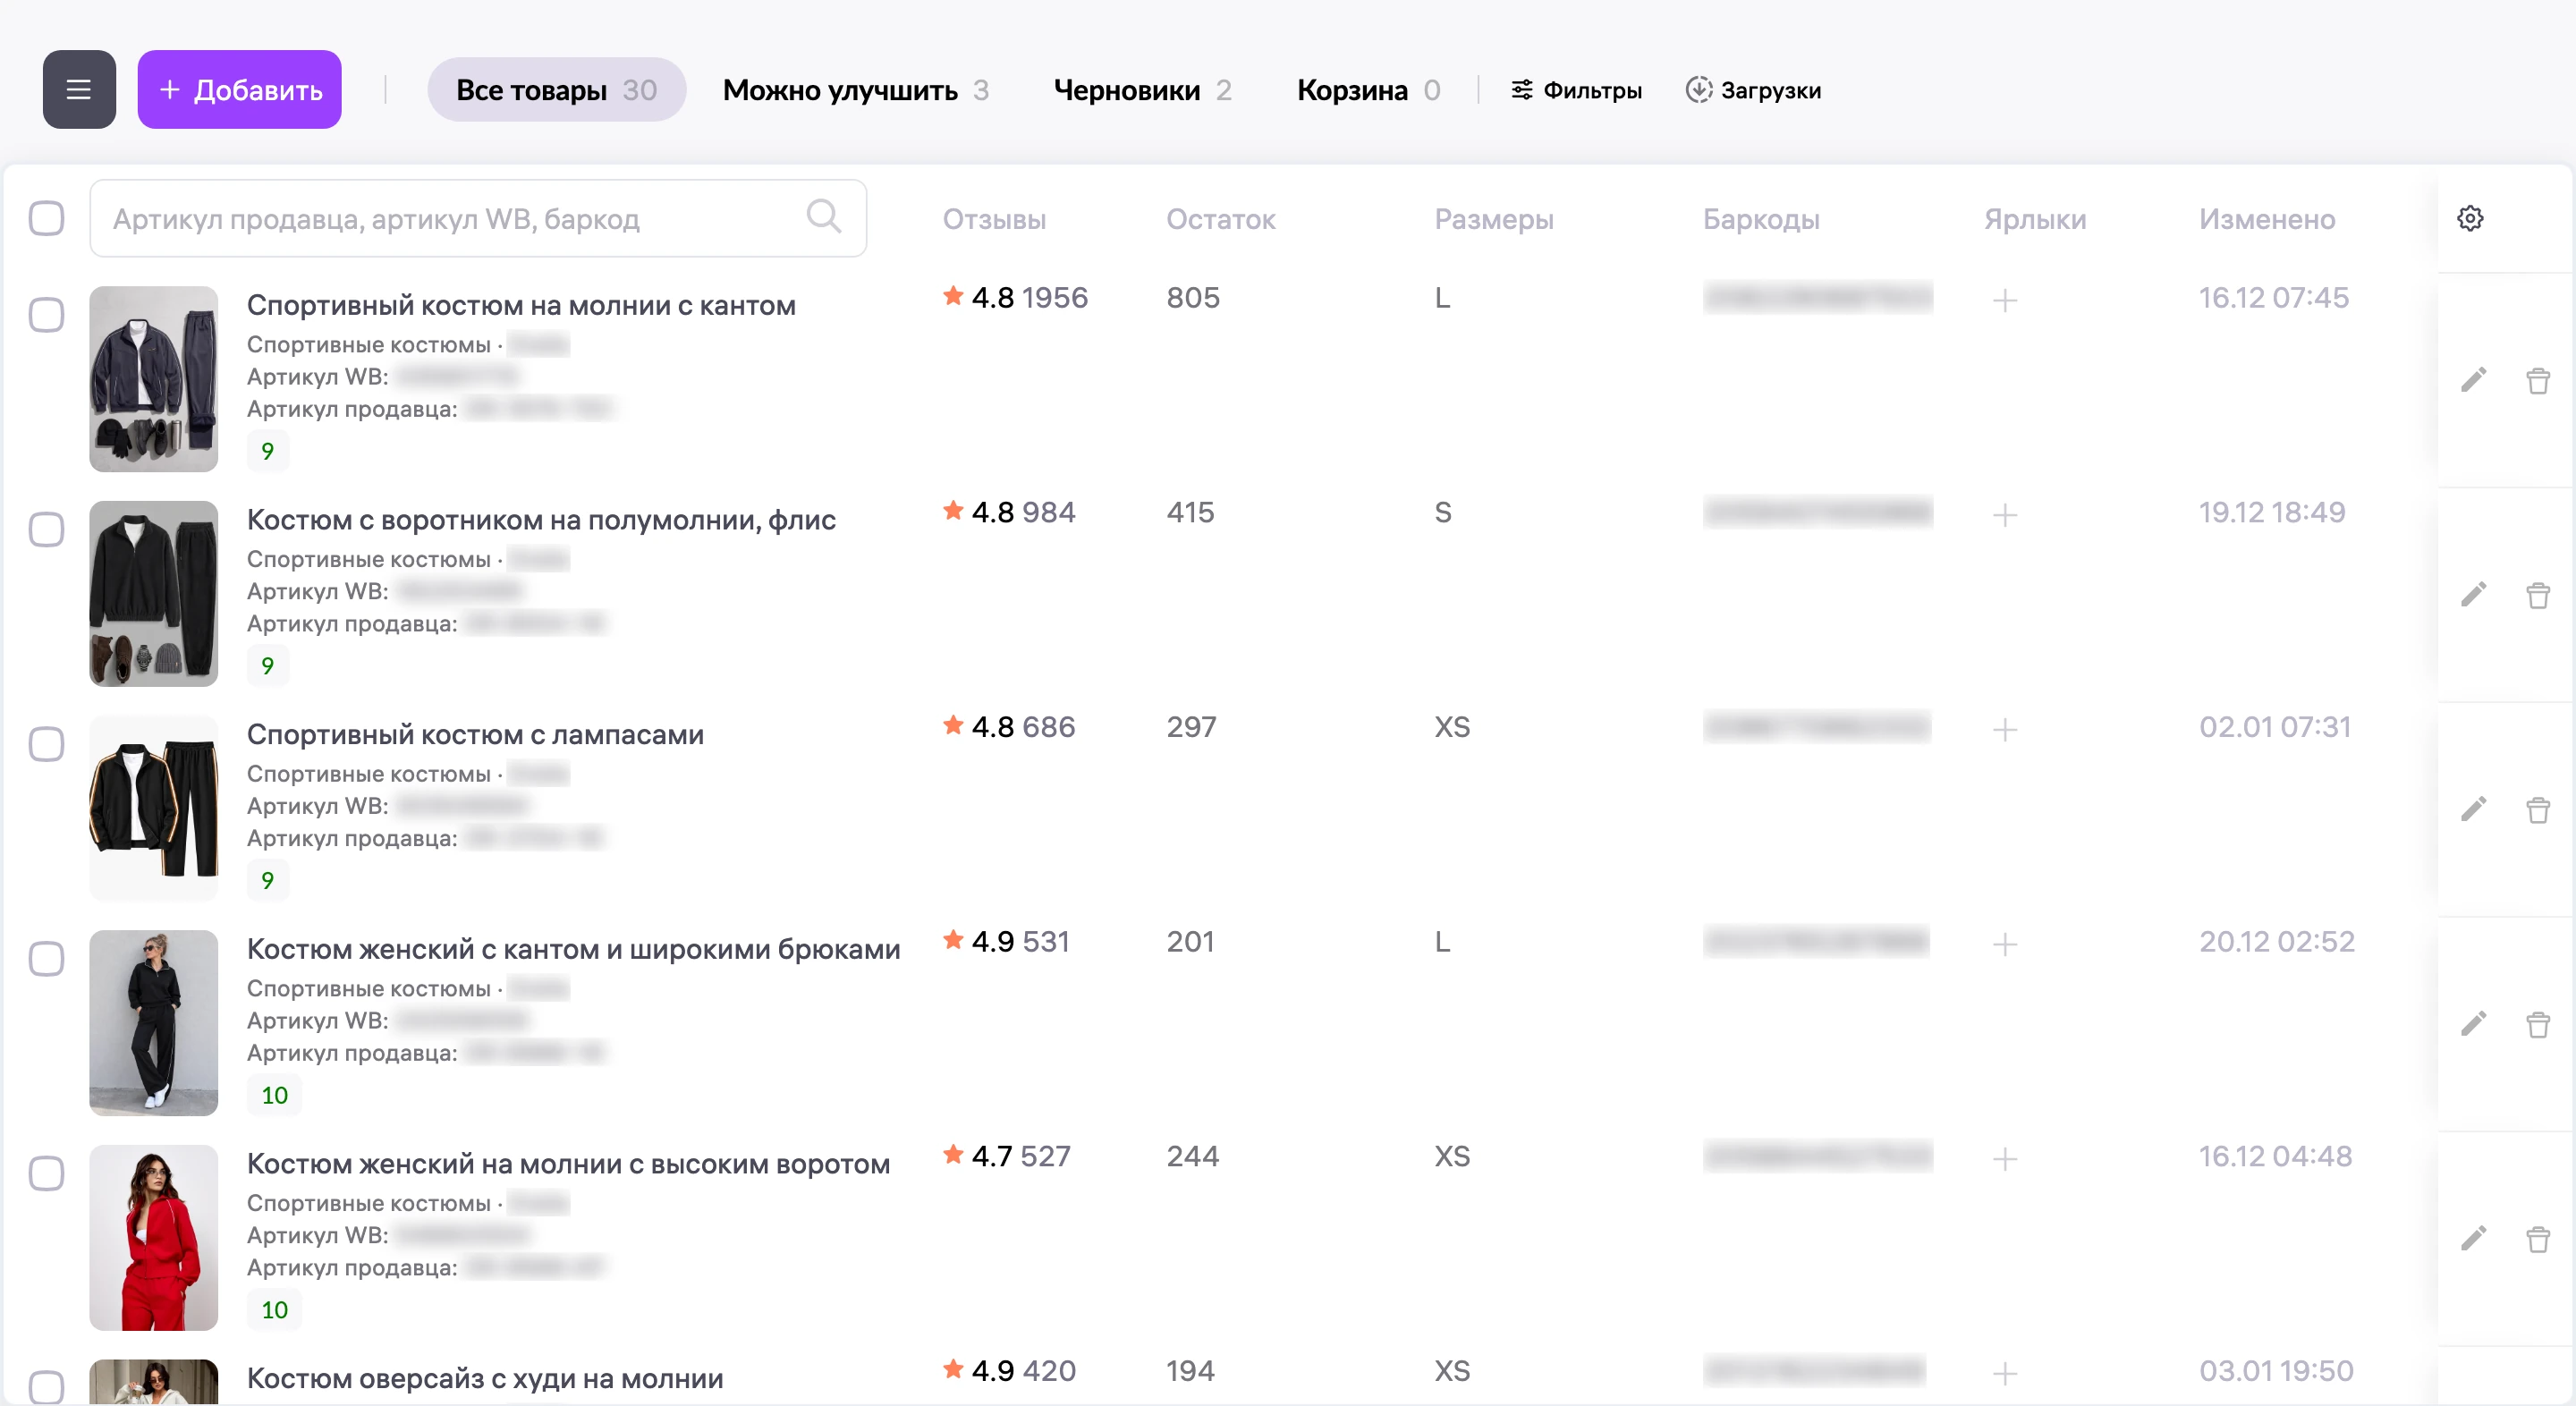This screenshot has height=1406, width=2576.
Task: Add label to row with 201 остаток
Action: pos(2004,944)
